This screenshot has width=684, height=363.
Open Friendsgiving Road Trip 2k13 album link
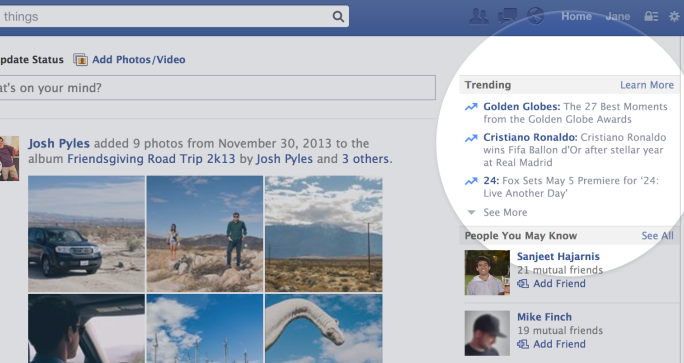click(151, 159)
